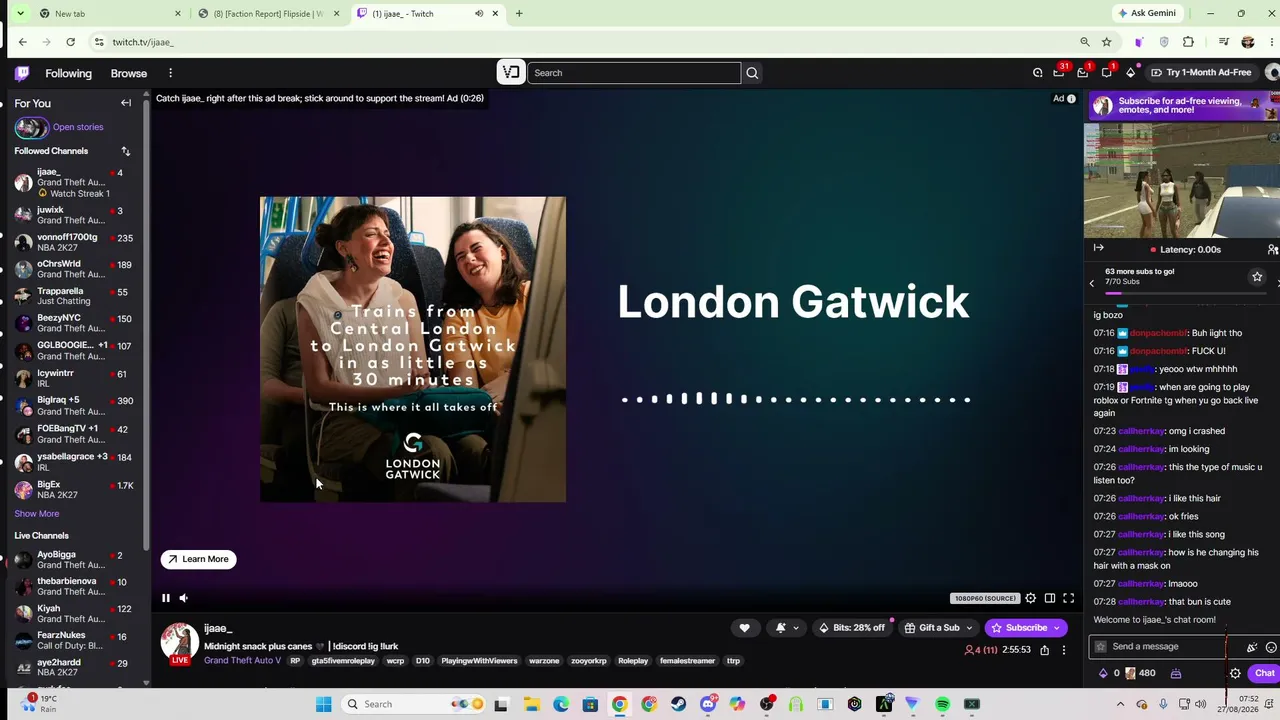
Task: Open Twitch notifications with 31 badge
Action: pos(1059,73)
